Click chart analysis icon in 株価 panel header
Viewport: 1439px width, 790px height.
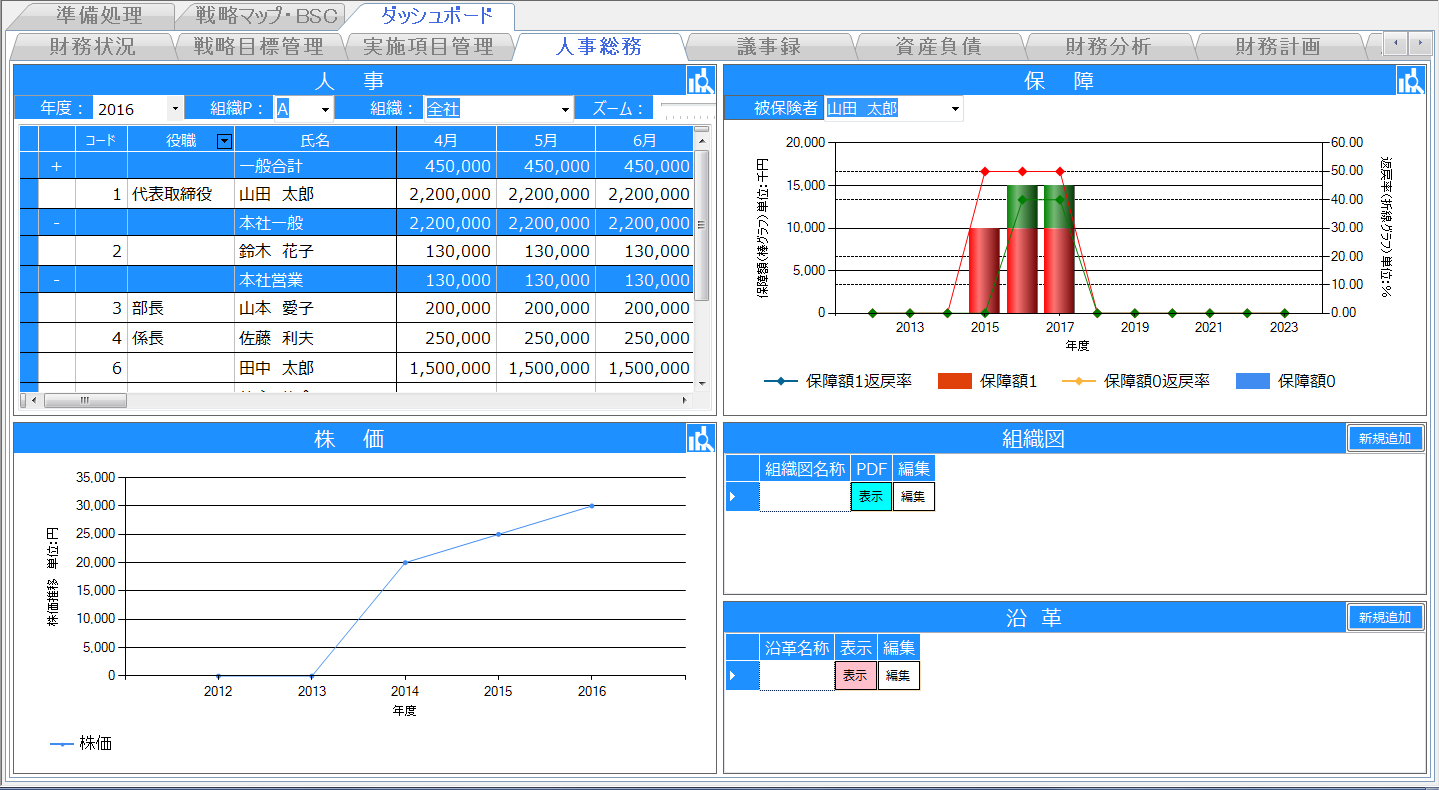point(700,438)
